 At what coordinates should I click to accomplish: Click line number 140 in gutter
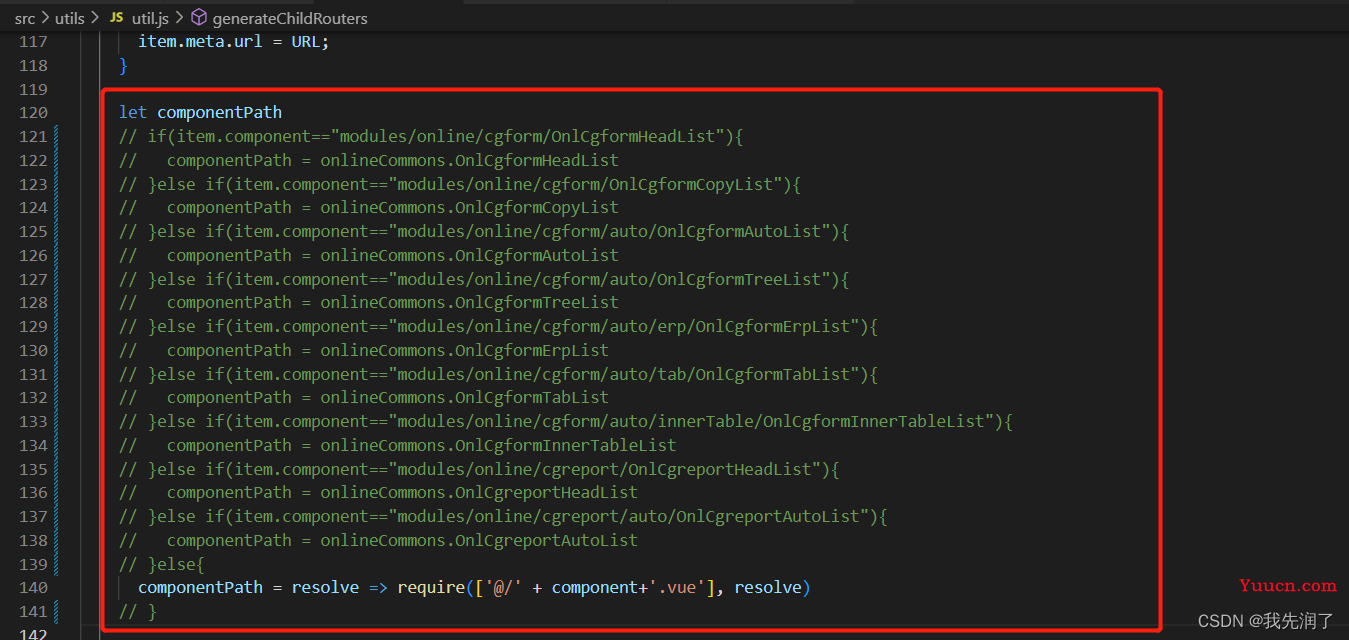pyautogui.click(x=34, y=588)
